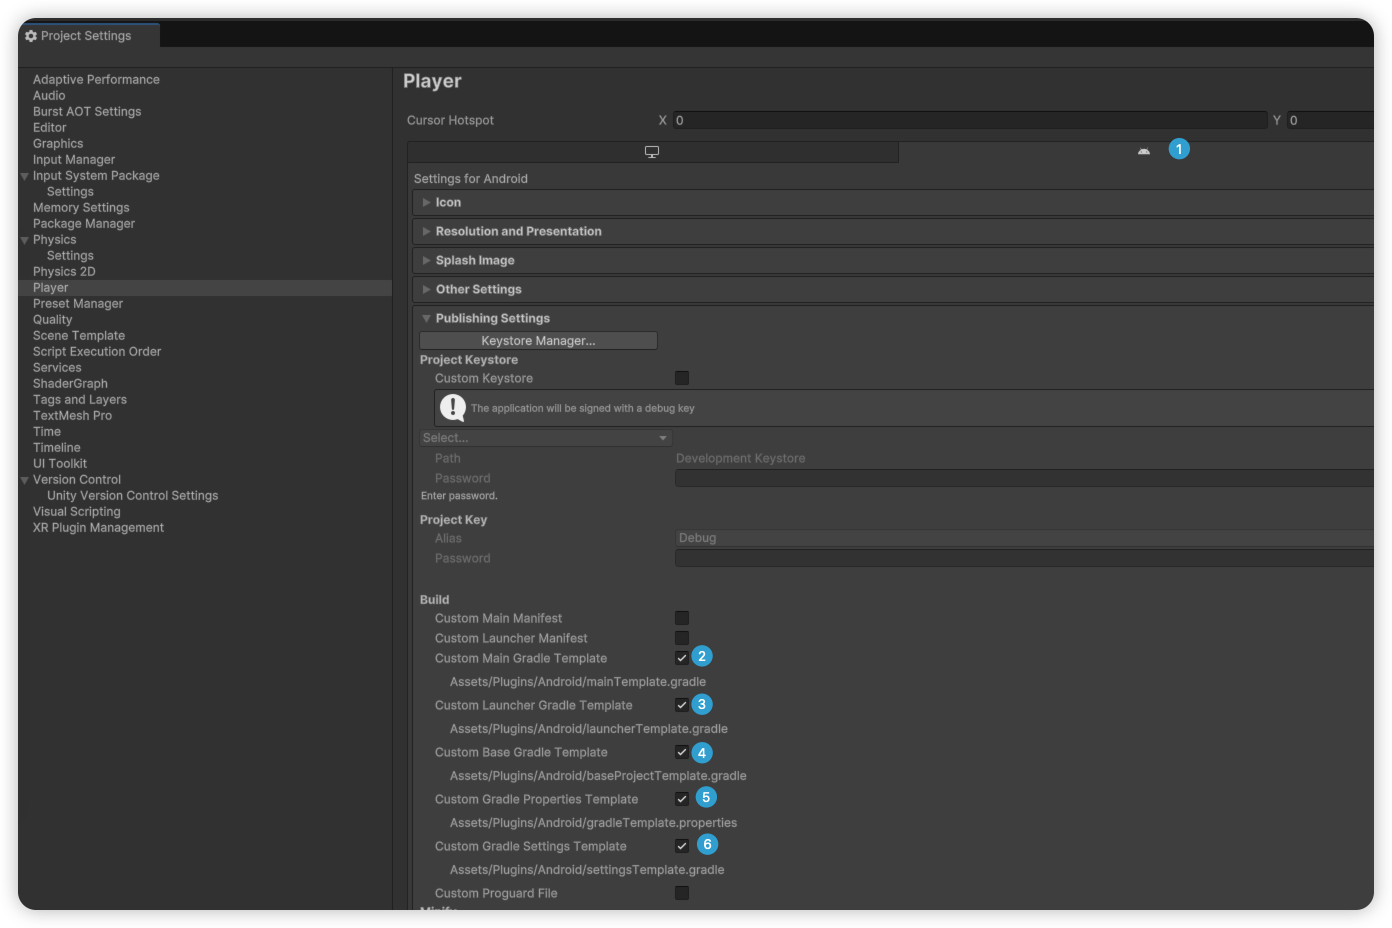Select Quality in the settings list

[52, 319]
